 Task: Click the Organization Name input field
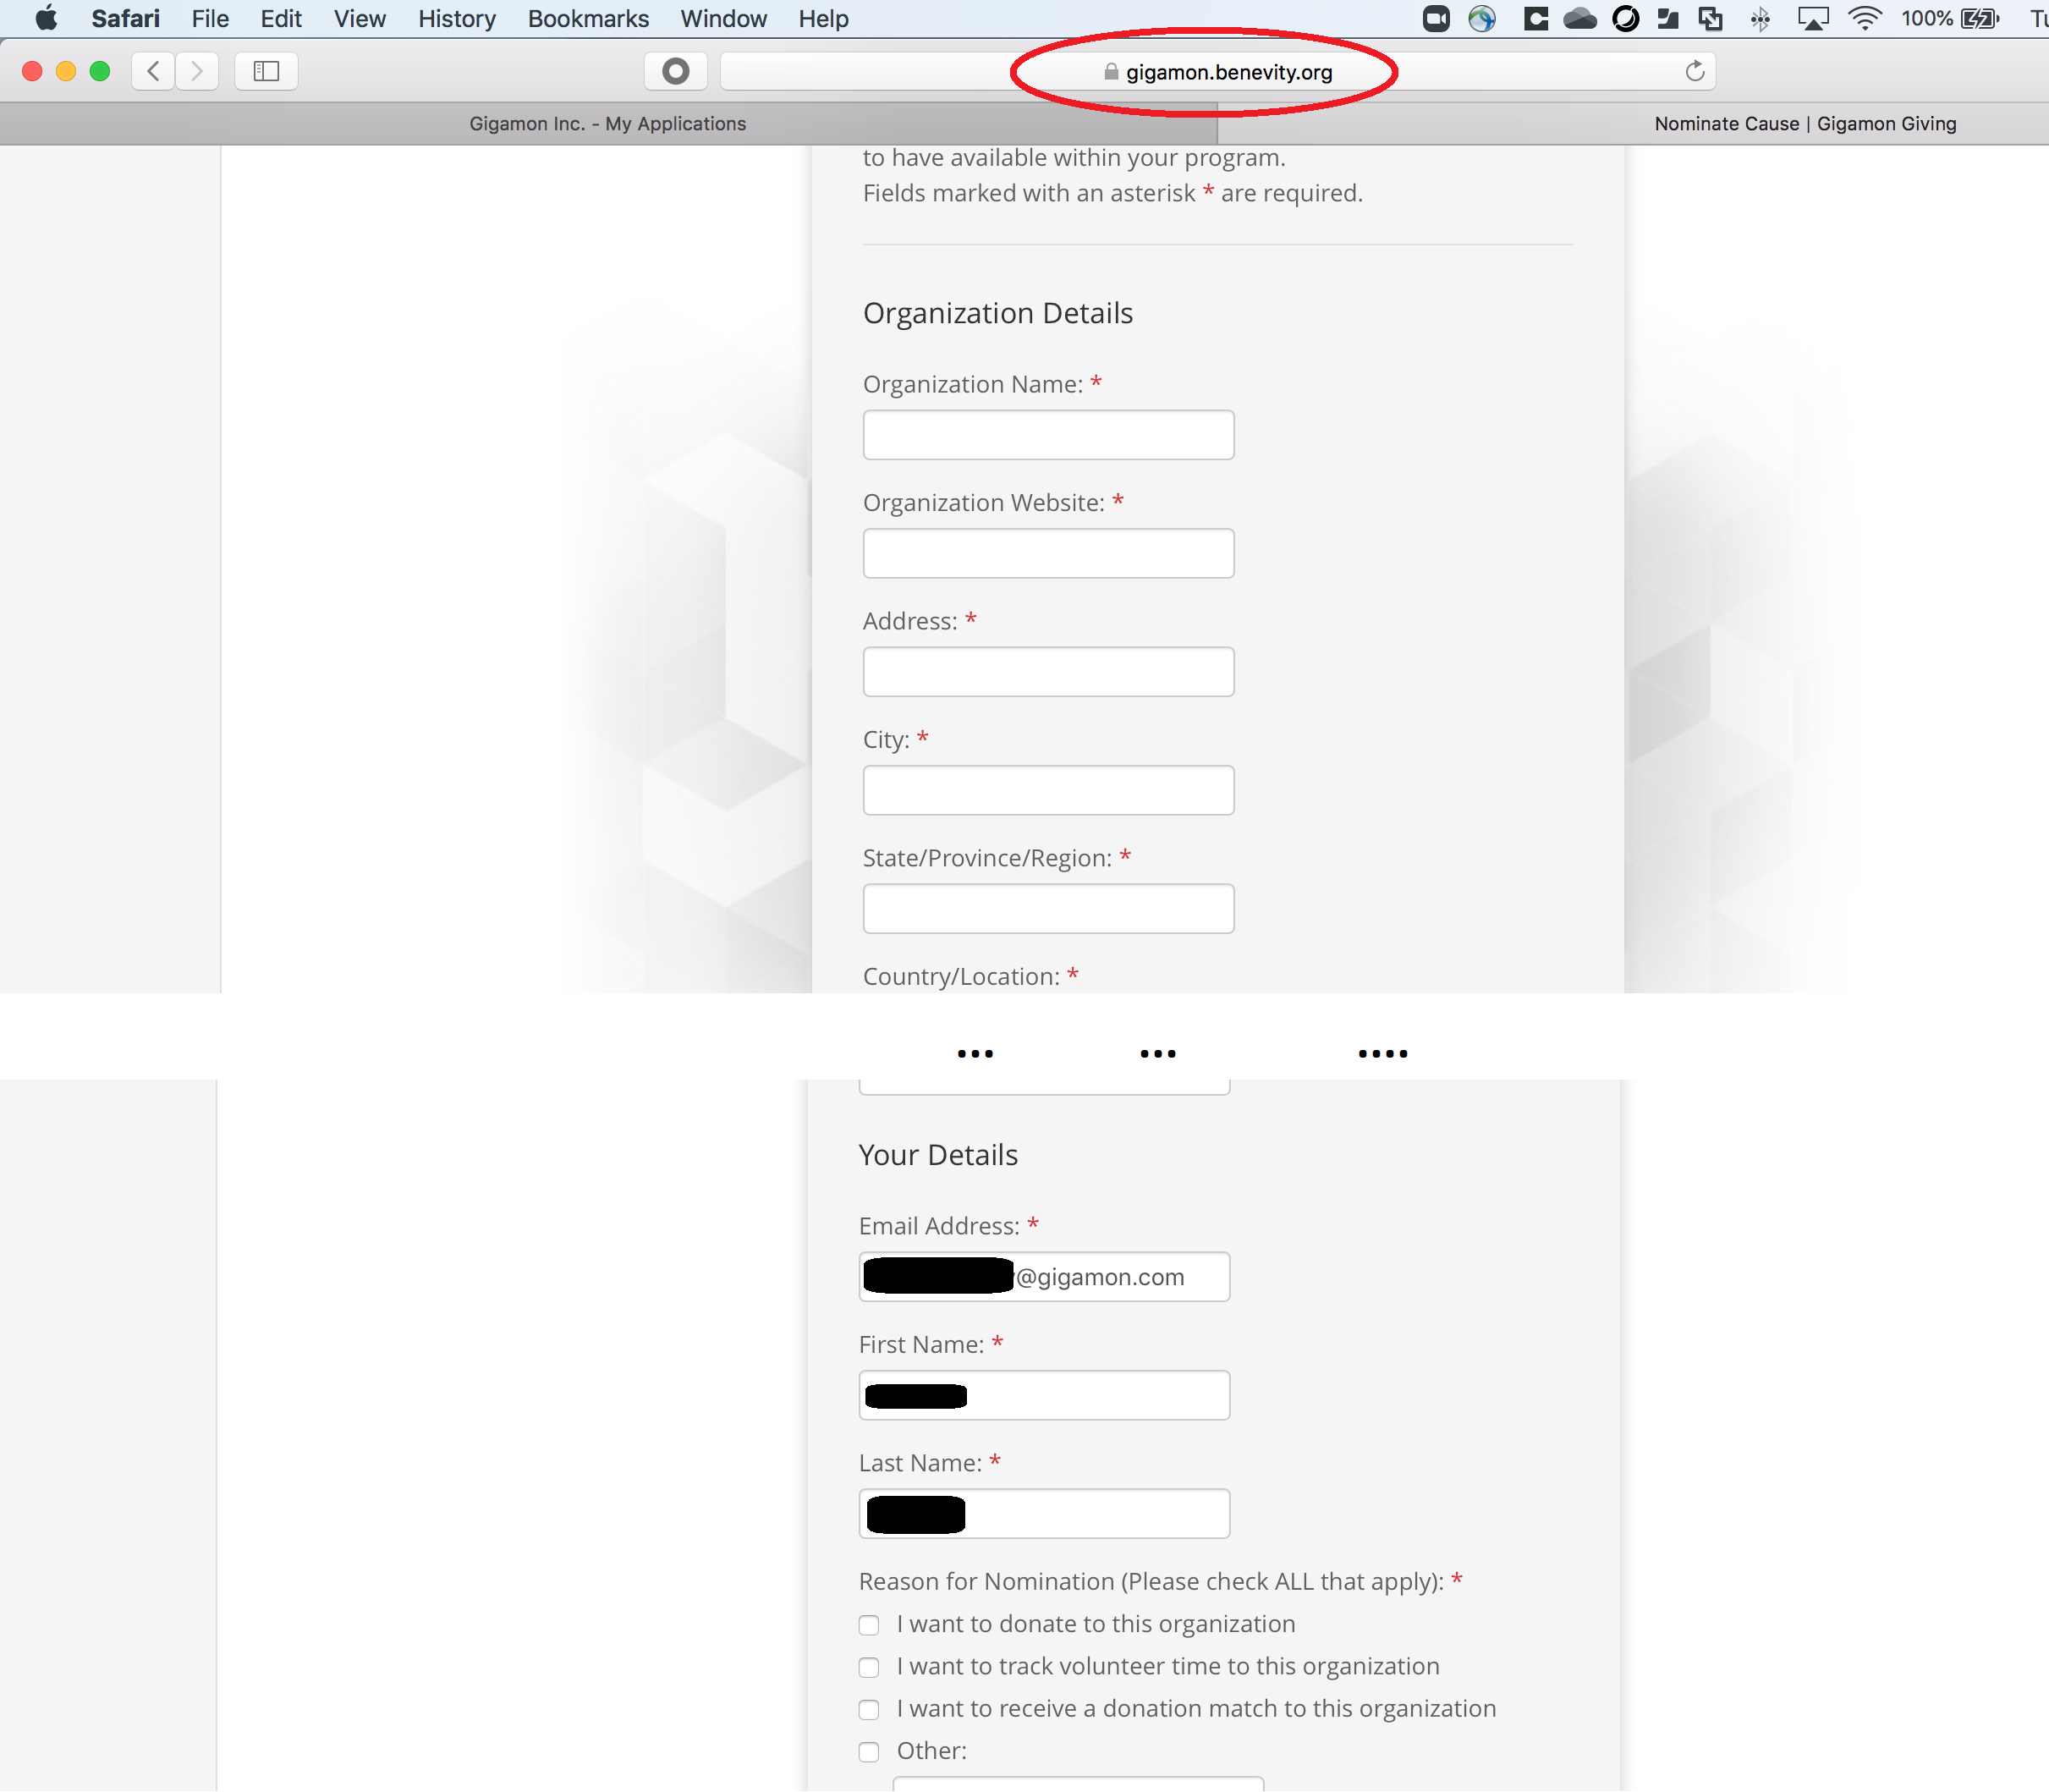click(x=1048, y=435)
